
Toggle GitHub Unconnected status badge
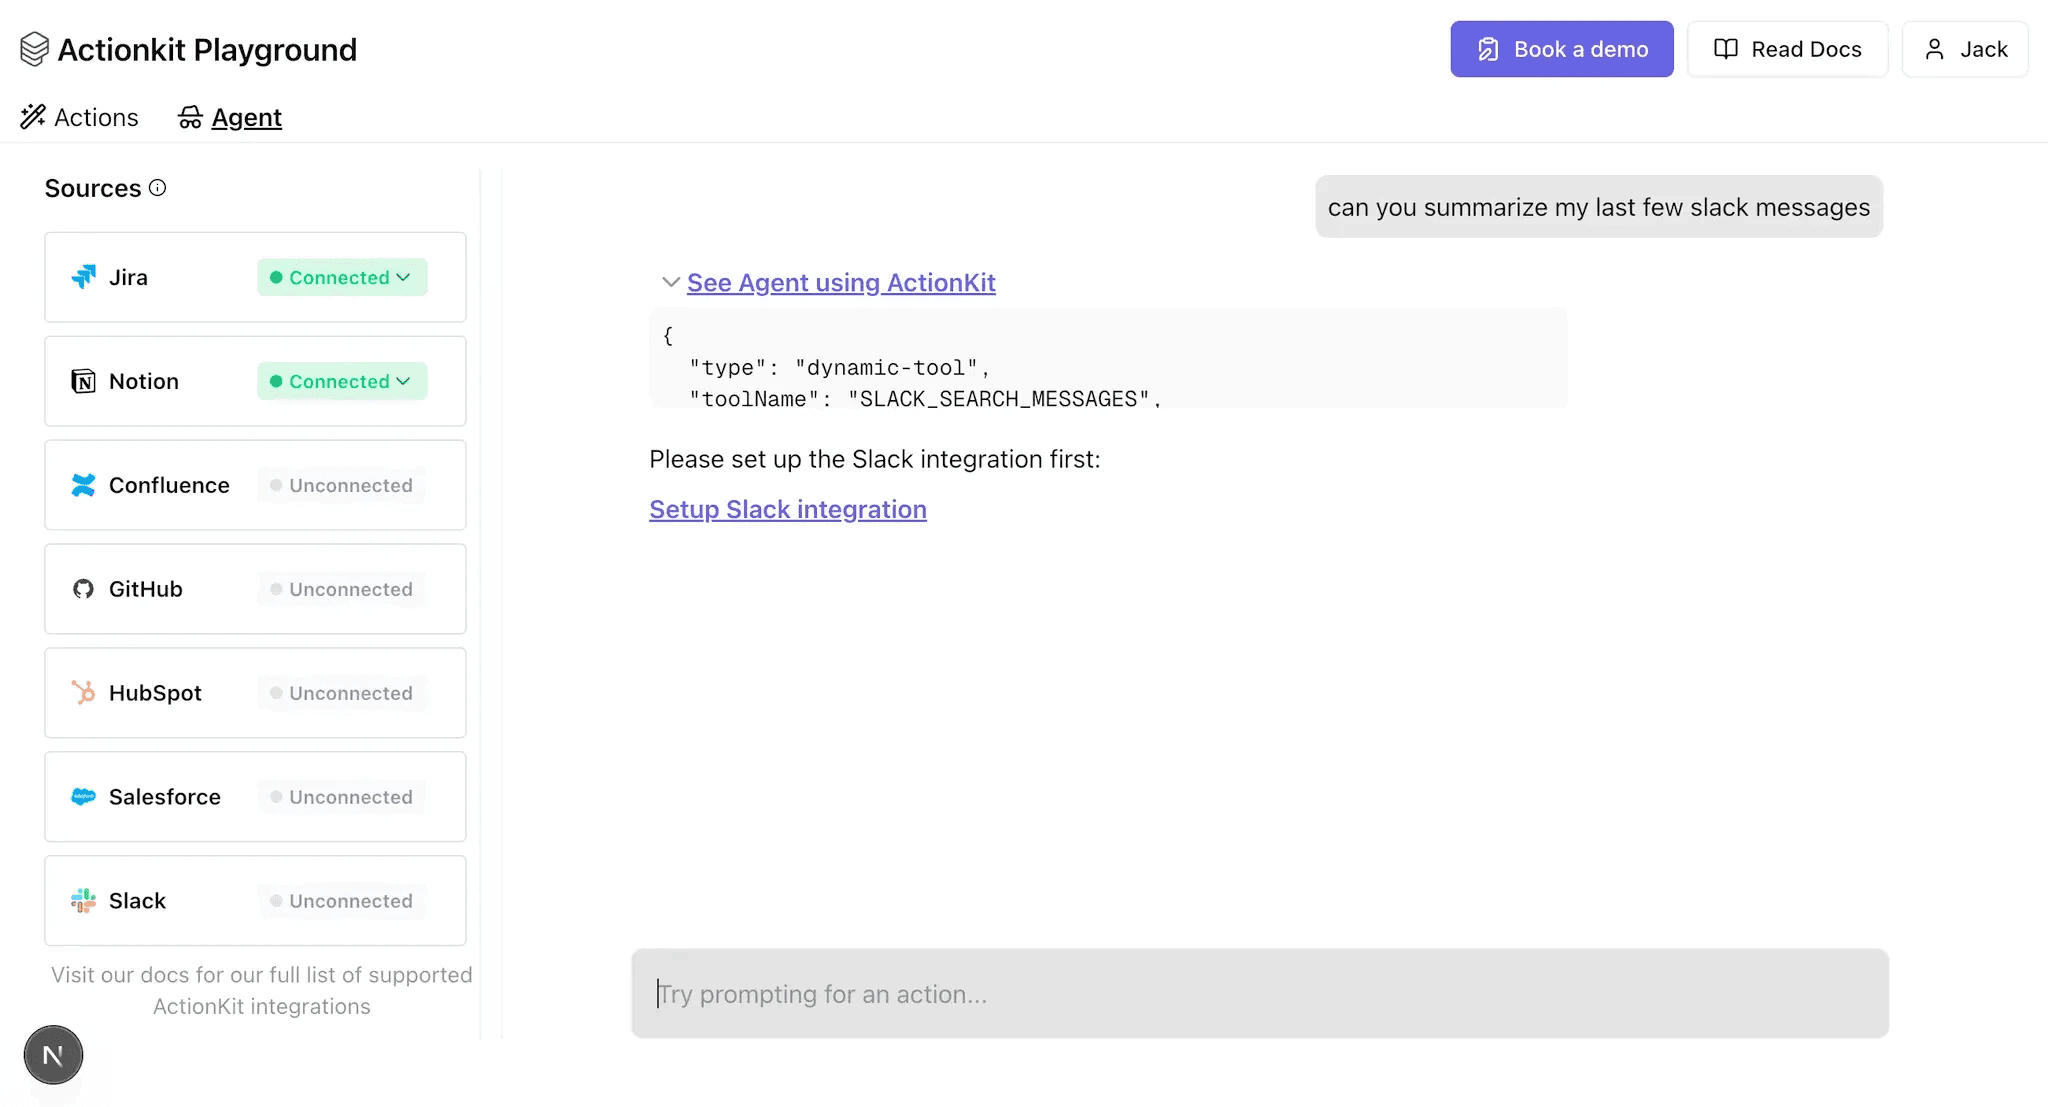tap(342, 589)
